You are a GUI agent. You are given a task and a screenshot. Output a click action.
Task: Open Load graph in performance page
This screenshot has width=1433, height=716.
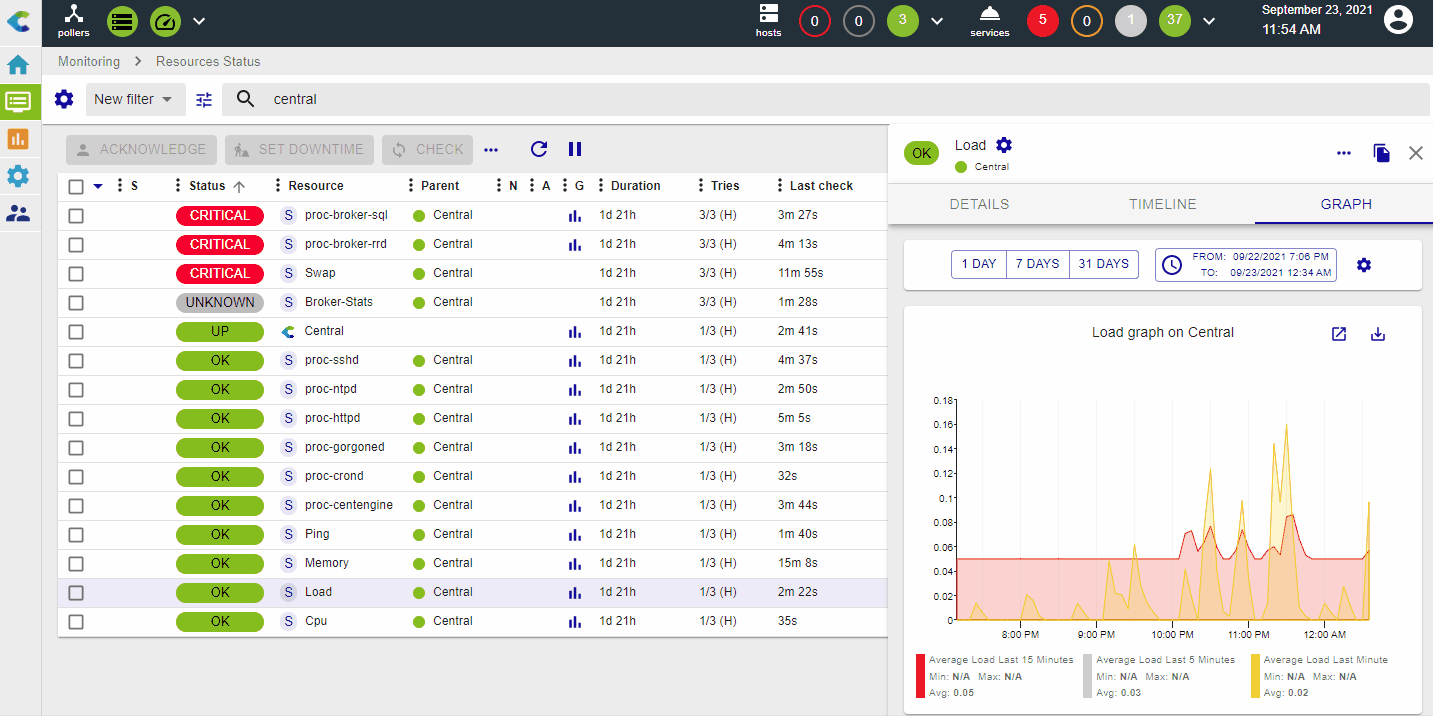pos(1339,334)
